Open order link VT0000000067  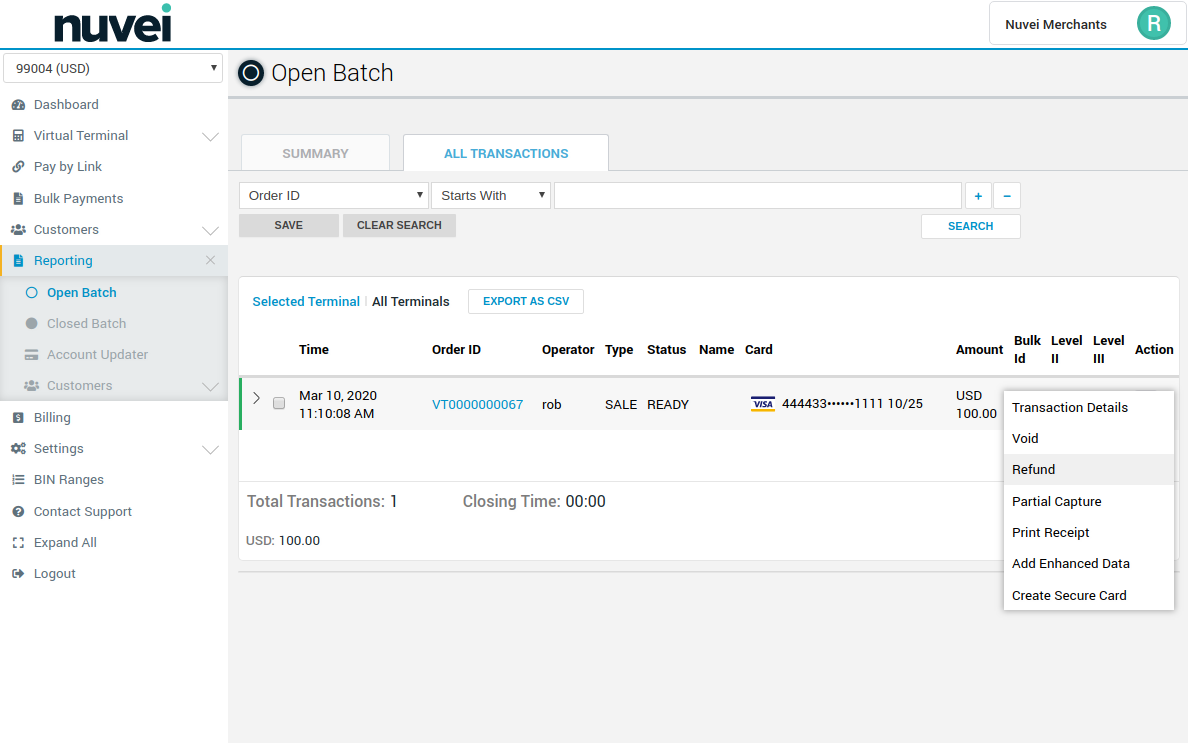[x=477, y=404]
